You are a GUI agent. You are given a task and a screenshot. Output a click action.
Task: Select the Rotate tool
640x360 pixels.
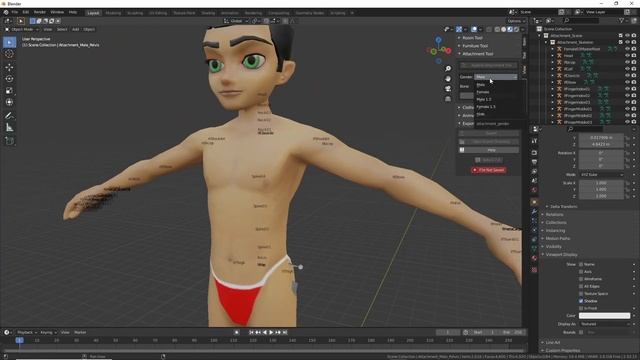pyautogui.click(x=9, y=79)
